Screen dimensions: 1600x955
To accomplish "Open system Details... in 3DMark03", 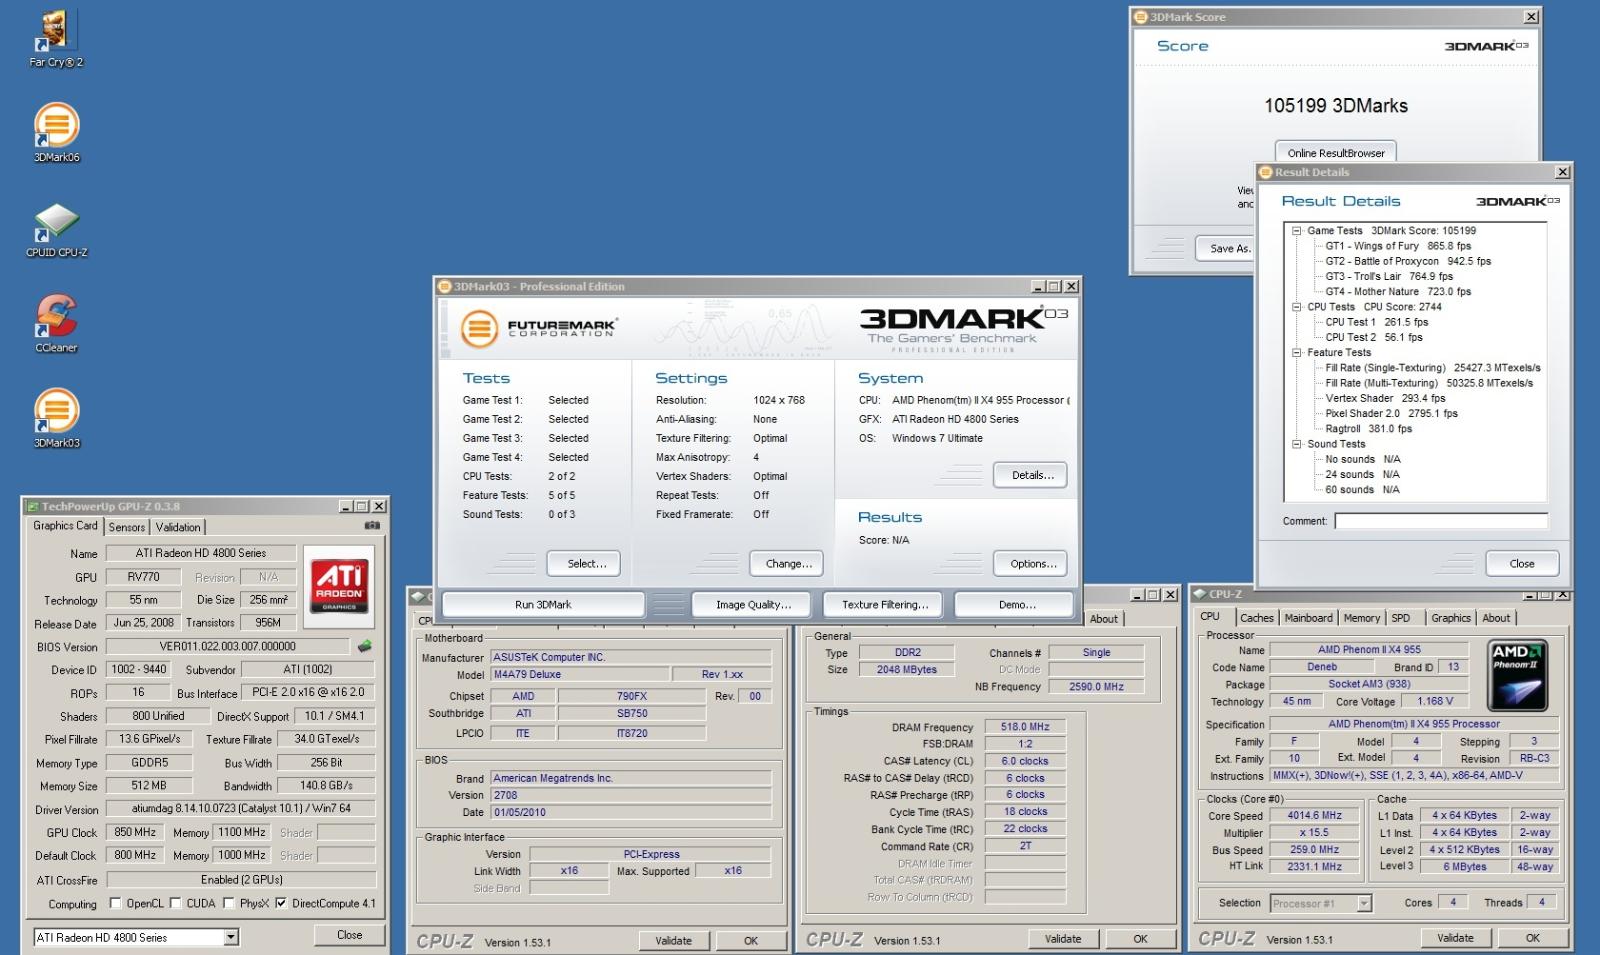I will click(1030, 475).
